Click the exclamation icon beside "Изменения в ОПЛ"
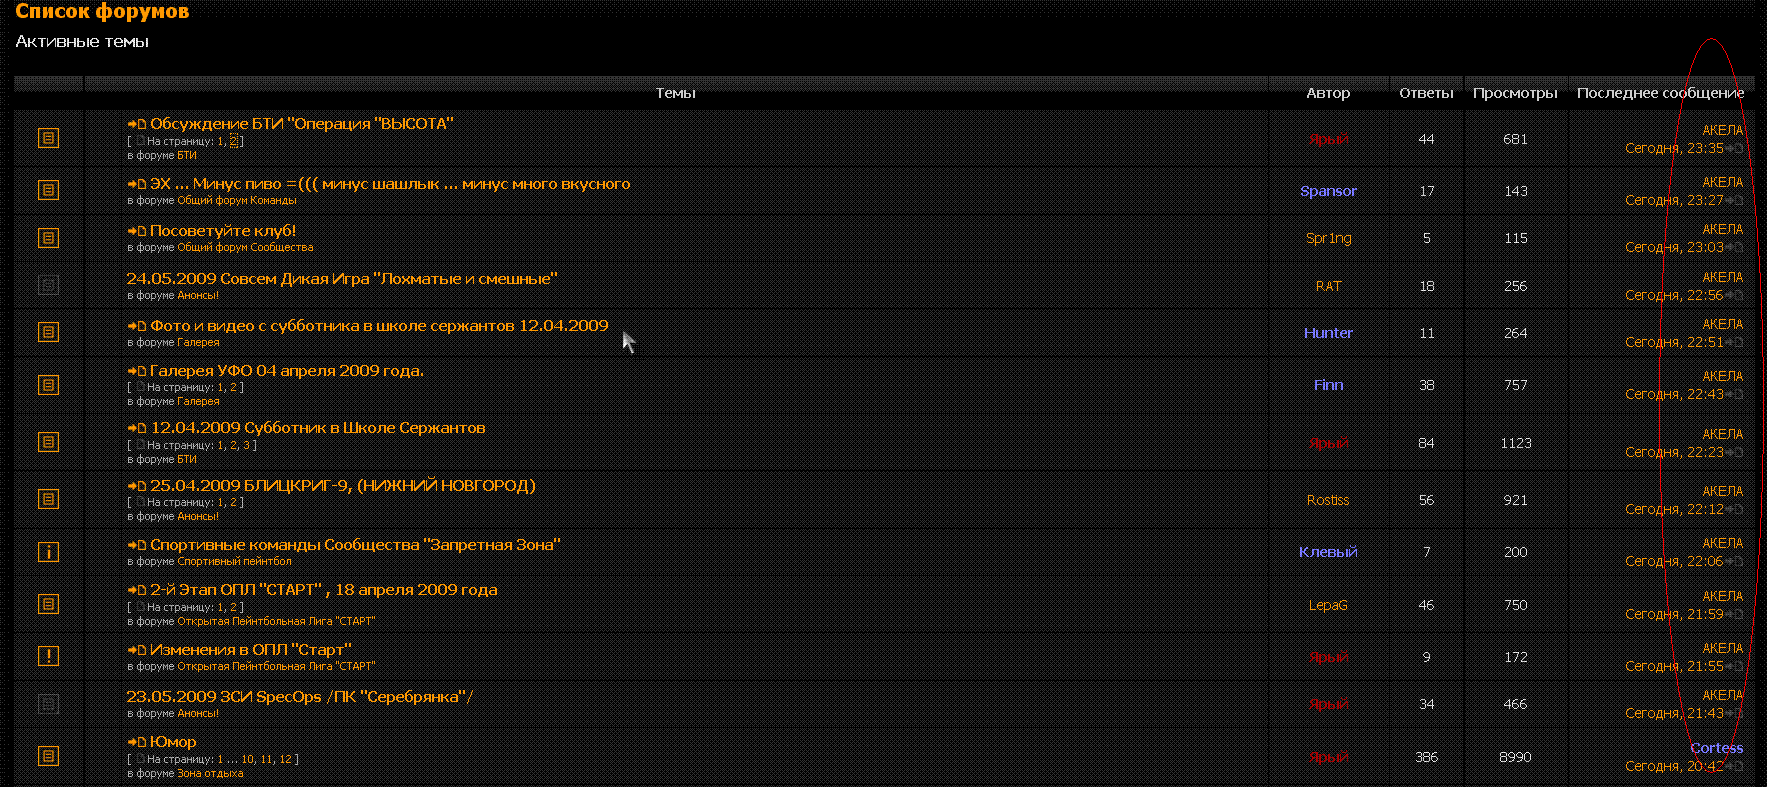 pos(48,656)
